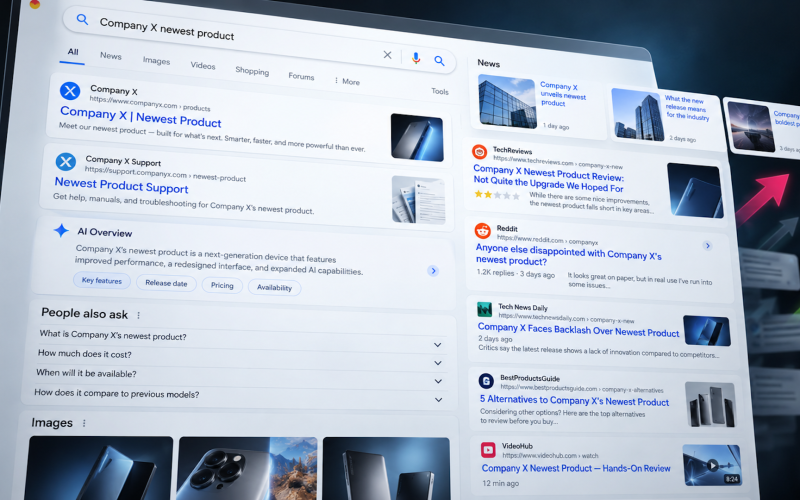Image resolution: width=800 pixels, height=500 pixels.
Task: Open "Company X Newest Product — Hands-On Review" link
Action: (x=576, y=468)
